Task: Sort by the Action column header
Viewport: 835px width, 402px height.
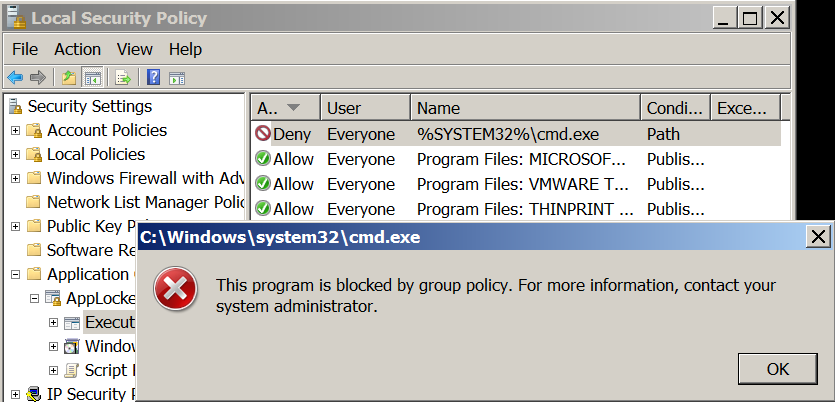Action: [285, 108]
